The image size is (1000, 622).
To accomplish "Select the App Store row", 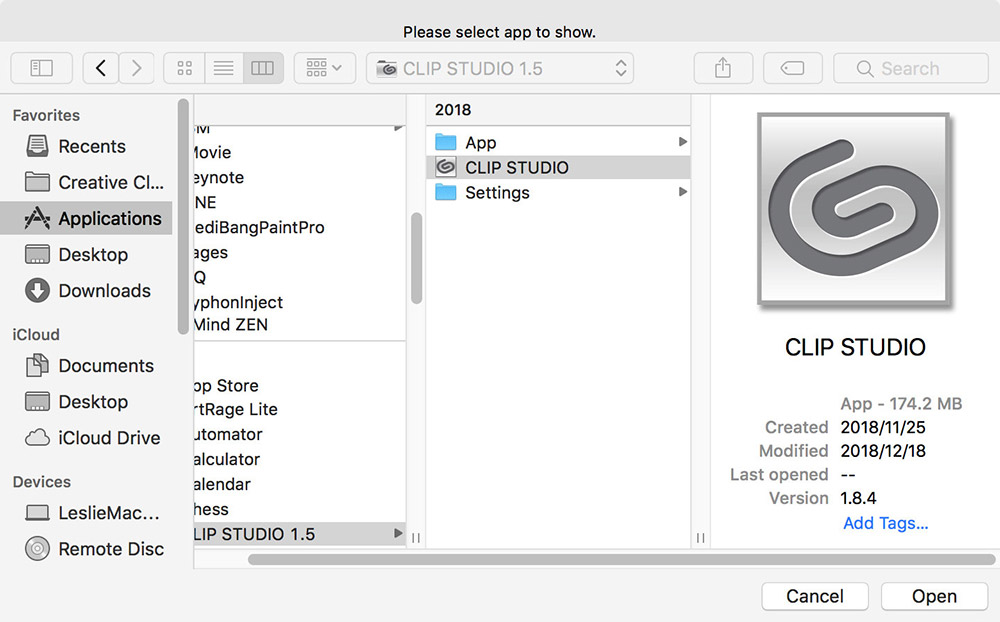I will pyautogui.click(x=300, y=386).
